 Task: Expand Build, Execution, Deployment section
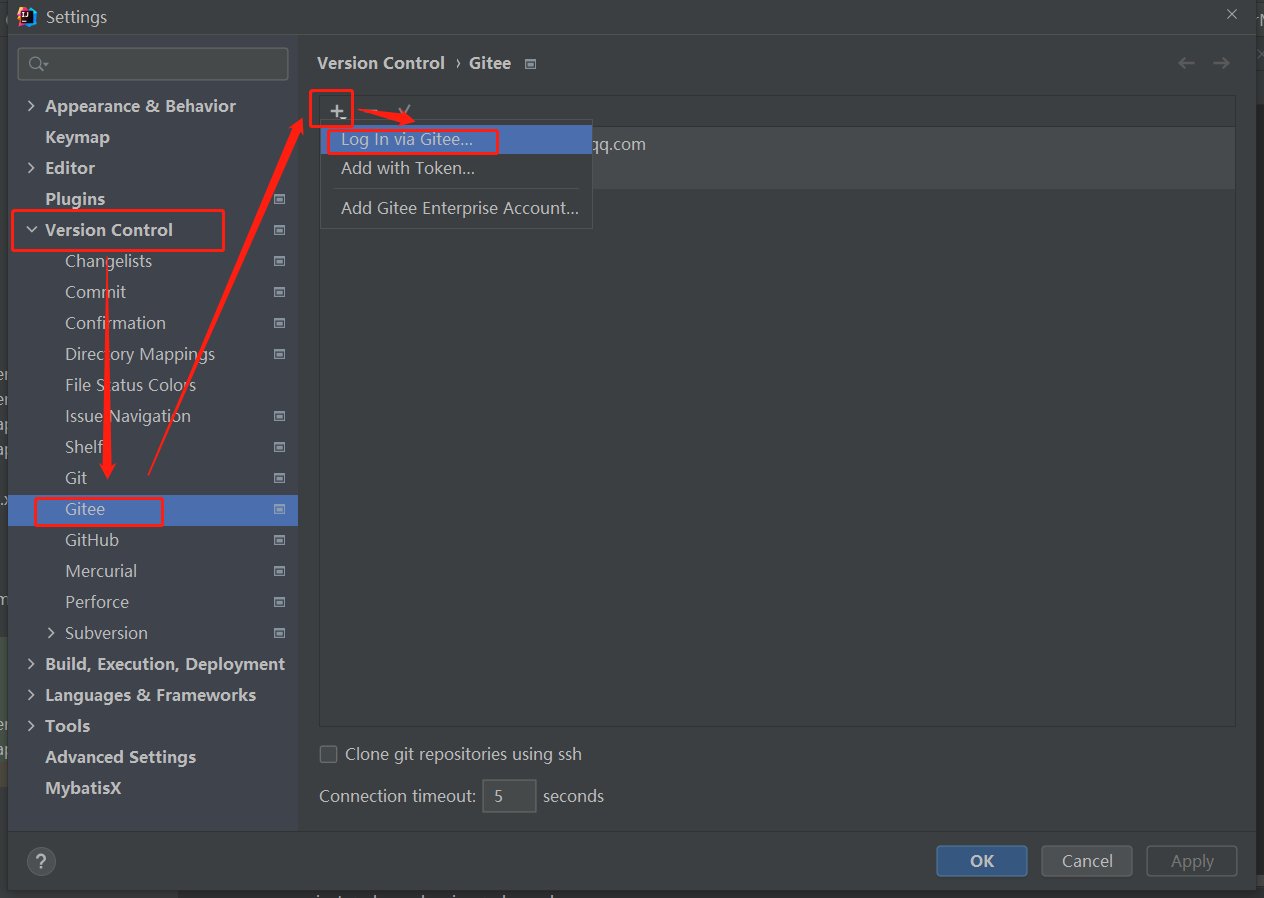tap(31, 664)
